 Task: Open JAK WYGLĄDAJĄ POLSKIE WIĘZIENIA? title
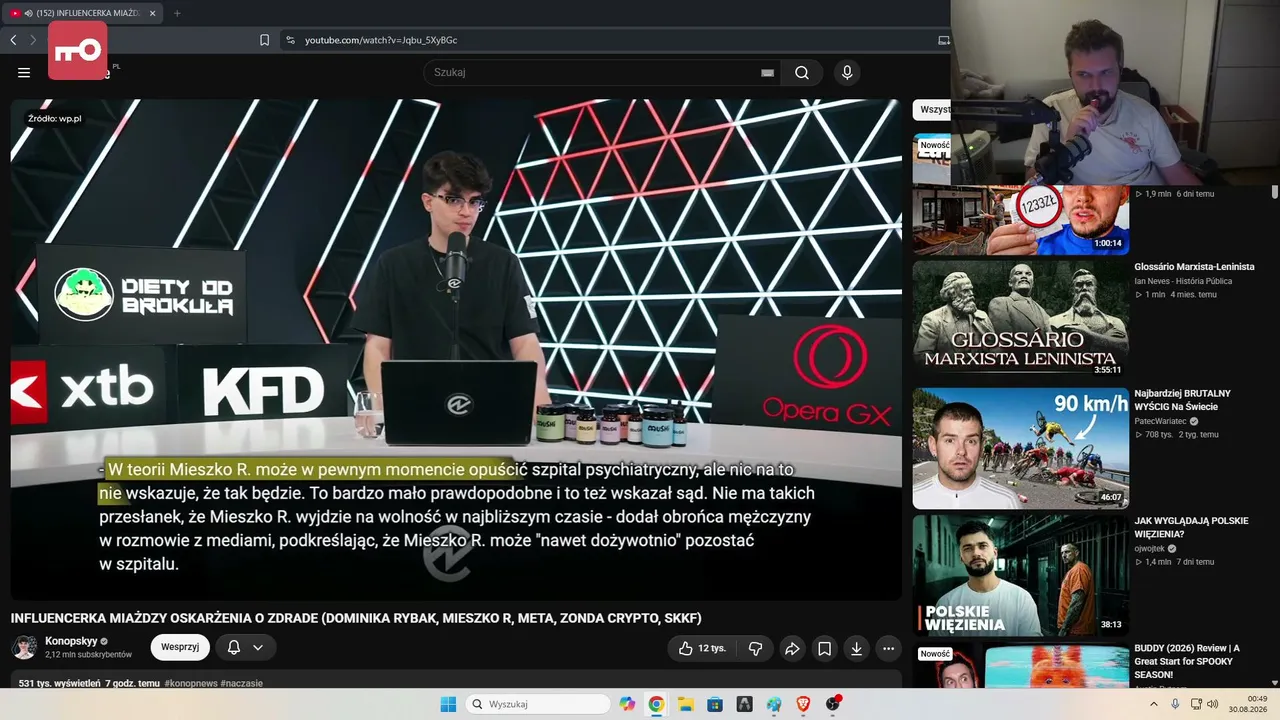pos(1191,527)
